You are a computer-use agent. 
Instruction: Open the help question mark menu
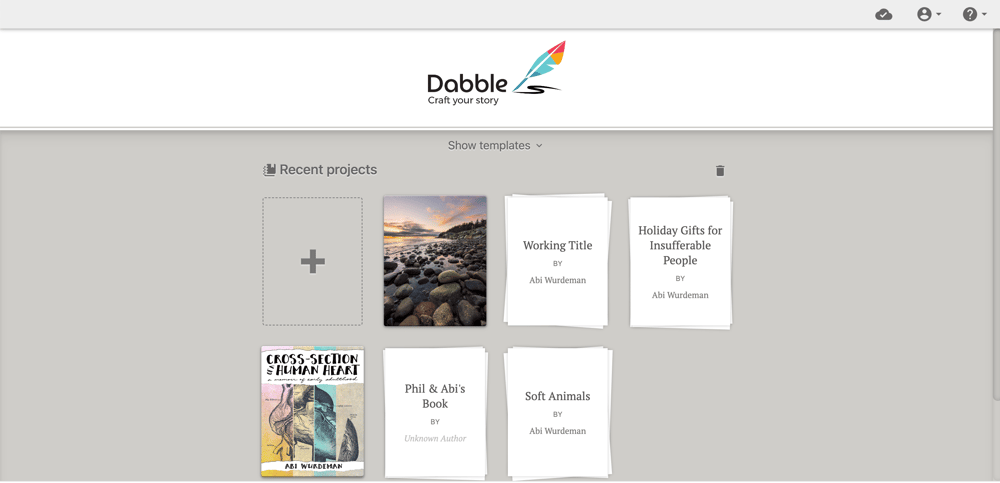(x=974, y=15)
